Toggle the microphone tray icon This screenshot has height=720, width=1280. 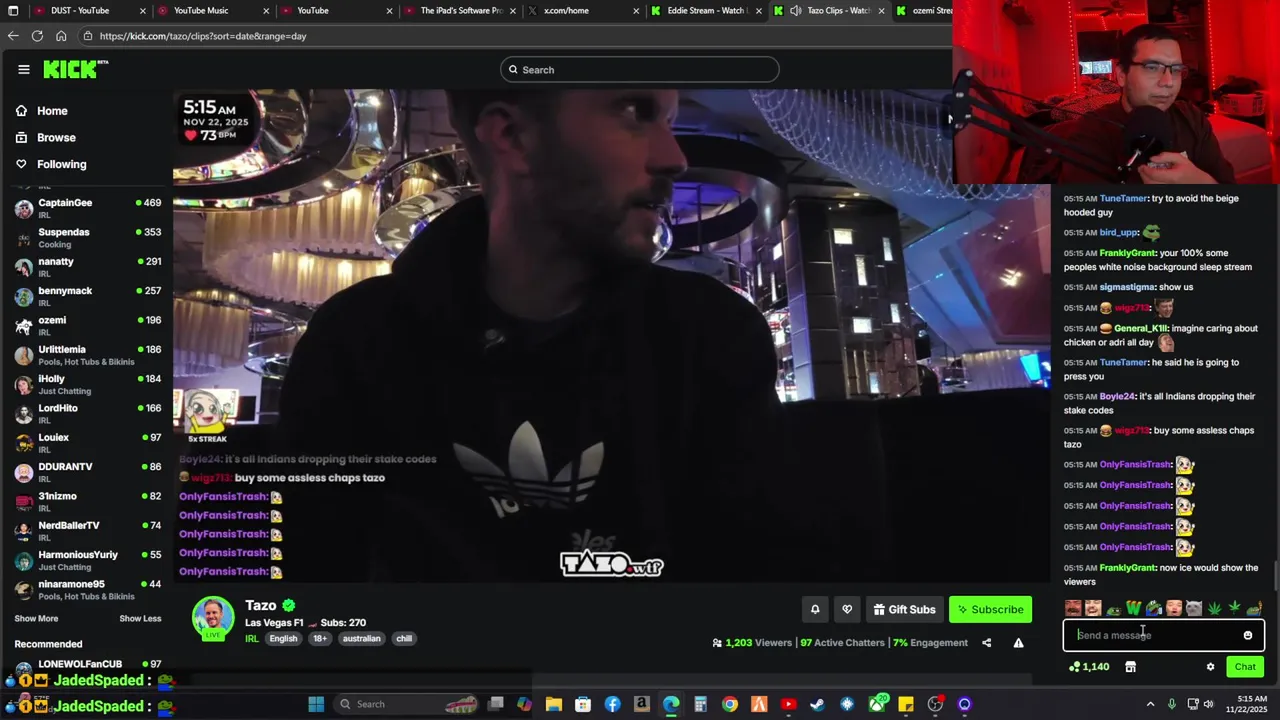[x=1172, y=704]
